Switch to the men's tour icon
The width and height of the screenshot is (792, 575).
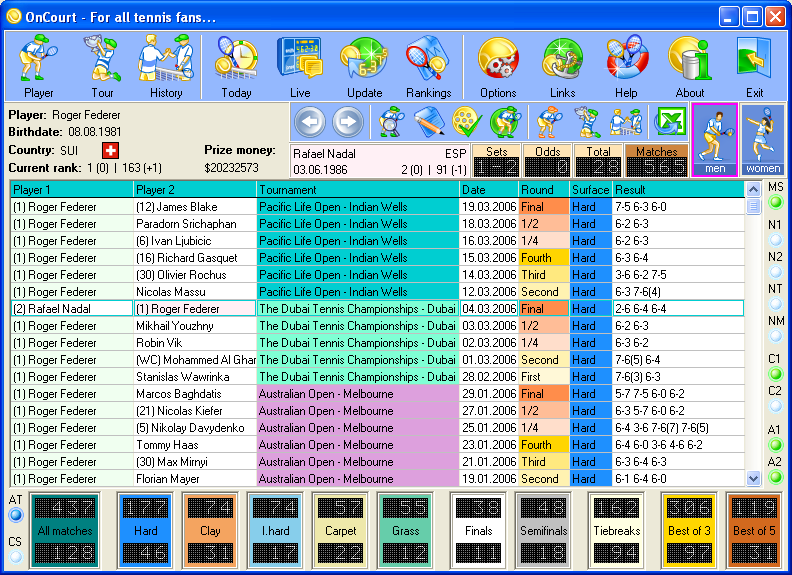(x=715, y=140)
